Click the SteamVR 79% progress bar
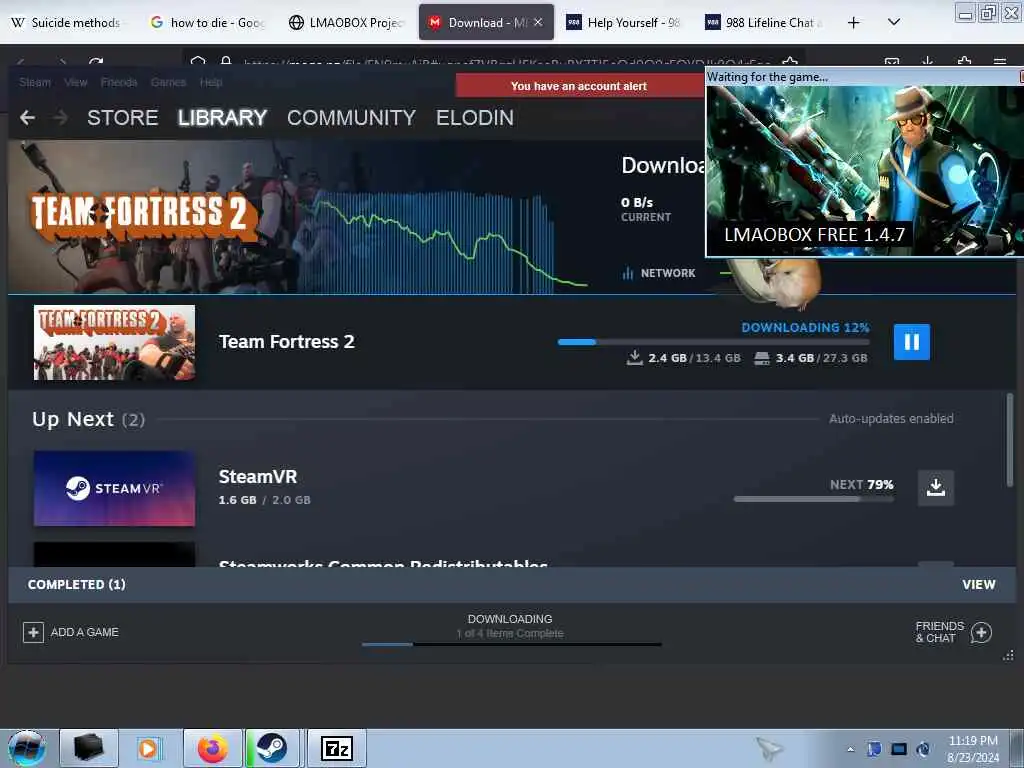This screenshot has height=768, width=1024. (814, 499)
